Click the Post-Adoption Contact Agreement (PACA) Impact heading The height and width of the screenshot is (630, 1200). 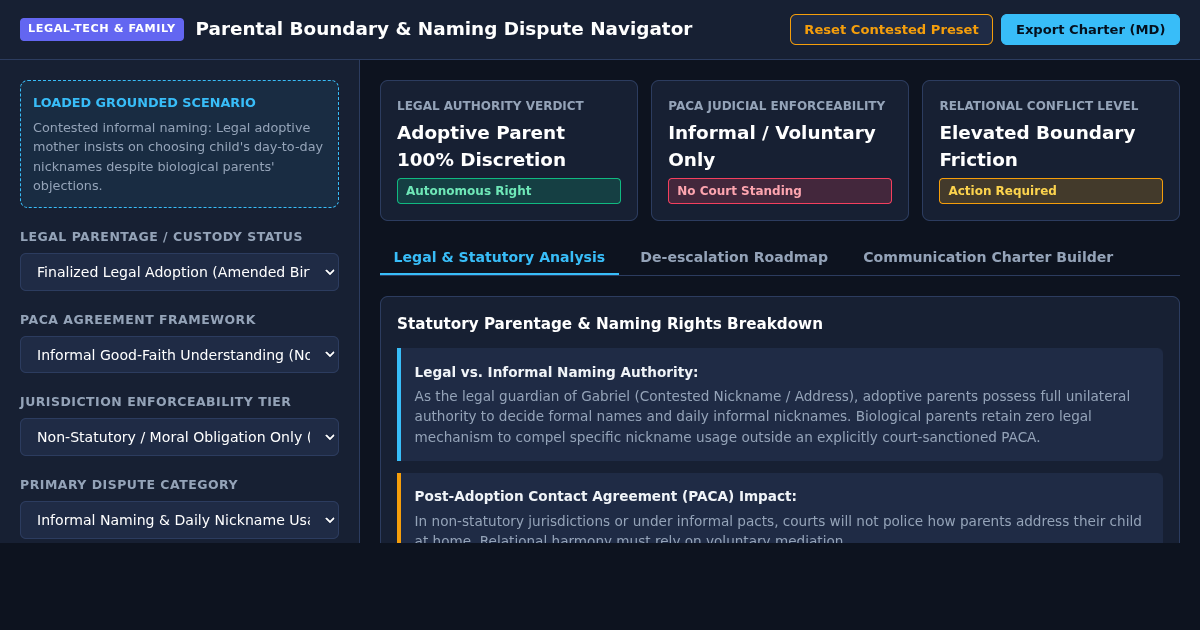(606, 496)
